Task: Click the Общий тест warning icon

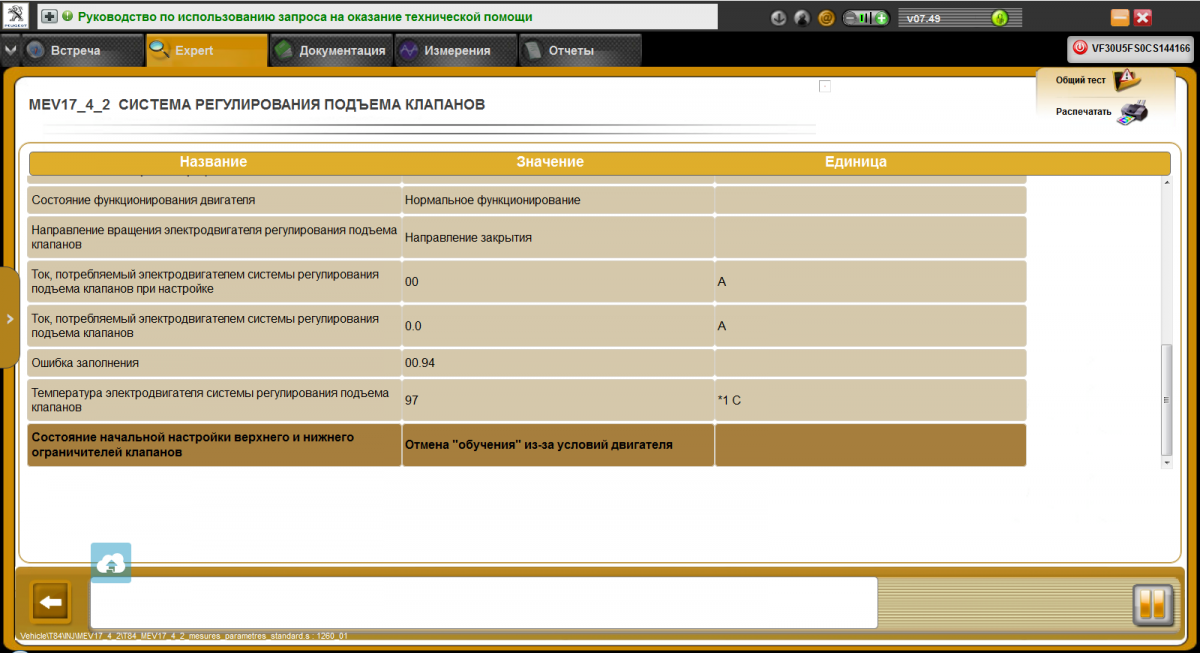Action: click(1126, 79)
